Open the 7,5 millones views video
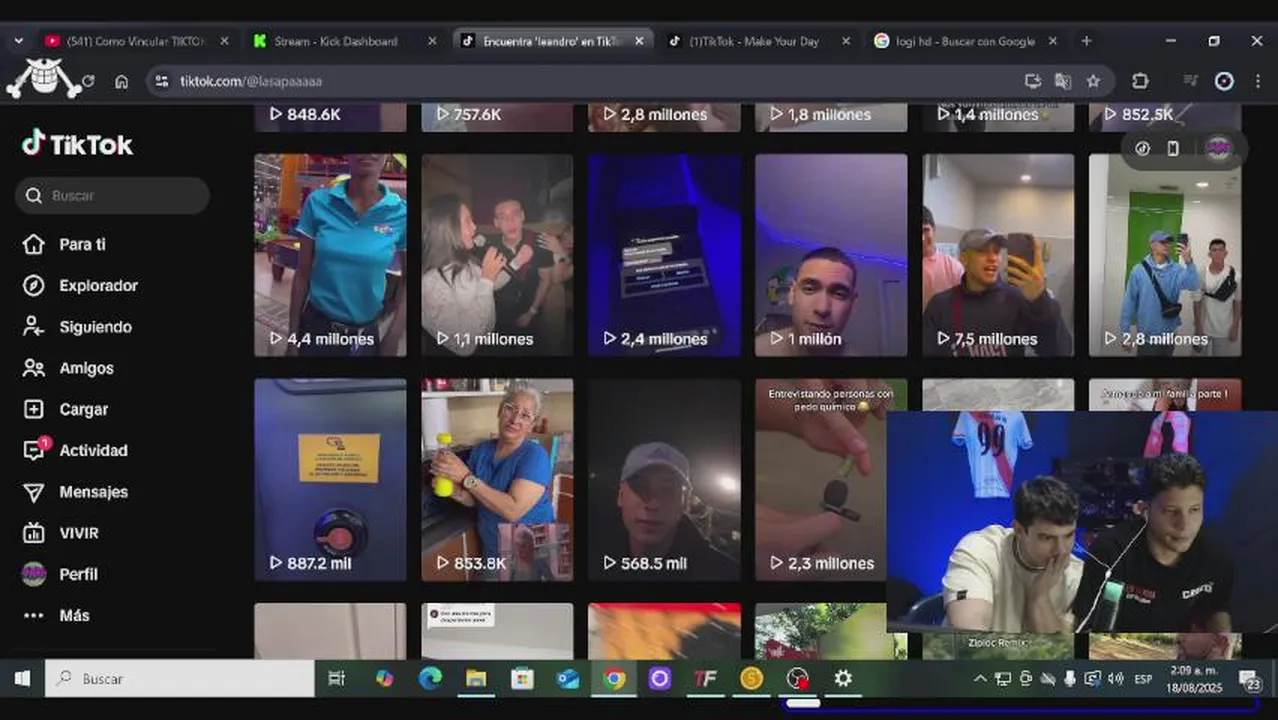1278x720 pixels. coord(998,255)
